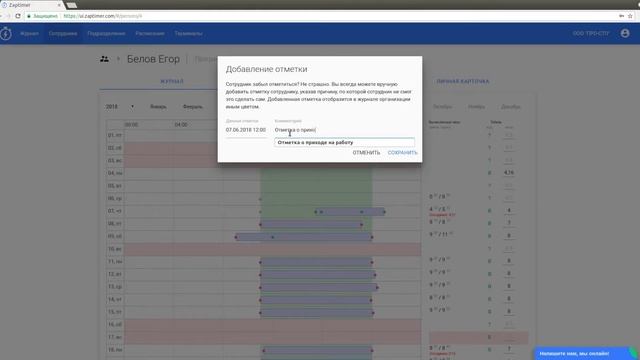This screenshot has width=640, height=360.
Task: Click the key icon in the address bar
Action: pos(621,16)
